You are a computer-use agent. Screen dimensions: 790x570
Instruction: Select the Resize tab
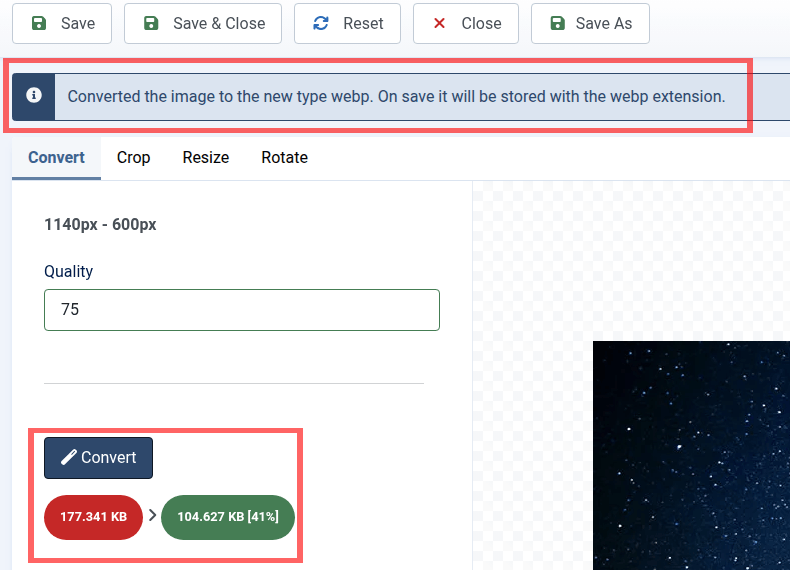click(x=206, y=158)
